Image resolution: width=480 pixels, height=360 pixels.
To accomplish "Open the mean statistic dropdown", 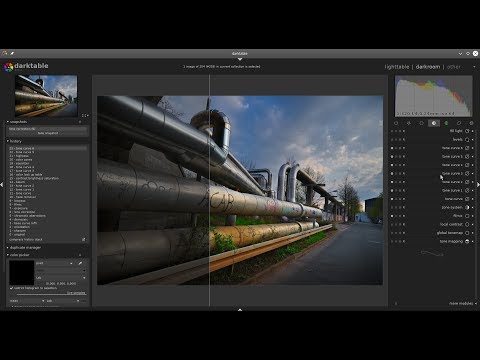I will click(x=27, y=301).
